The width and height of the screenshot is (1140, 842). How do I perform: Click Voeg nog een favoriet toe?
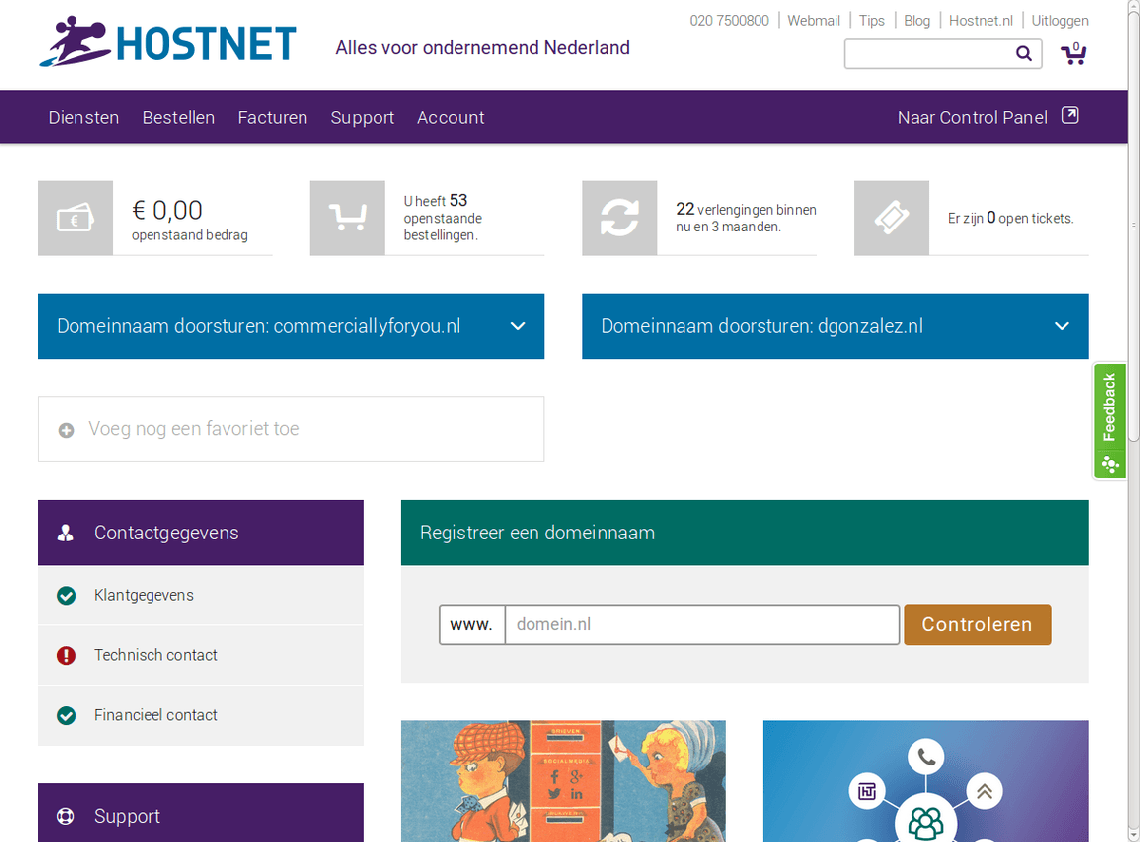tap(291, 429)
